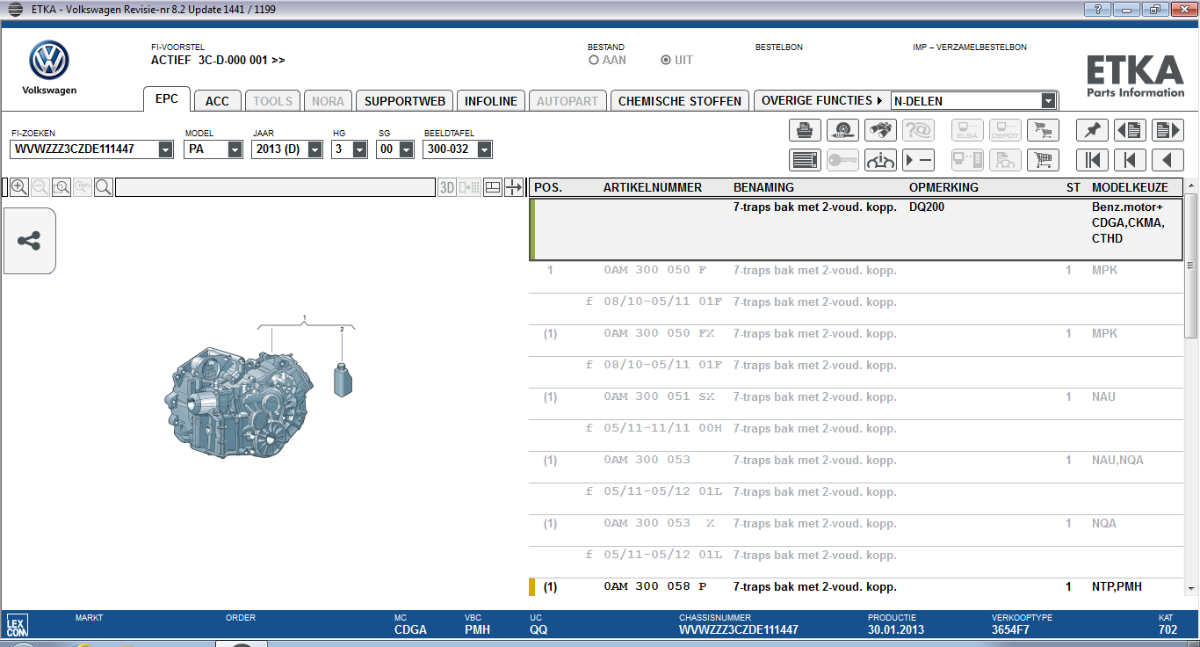Screen dimensions: 1200x647
Task: Click the transfer shopping carts icon
Action: click(x=1044, y=130)
